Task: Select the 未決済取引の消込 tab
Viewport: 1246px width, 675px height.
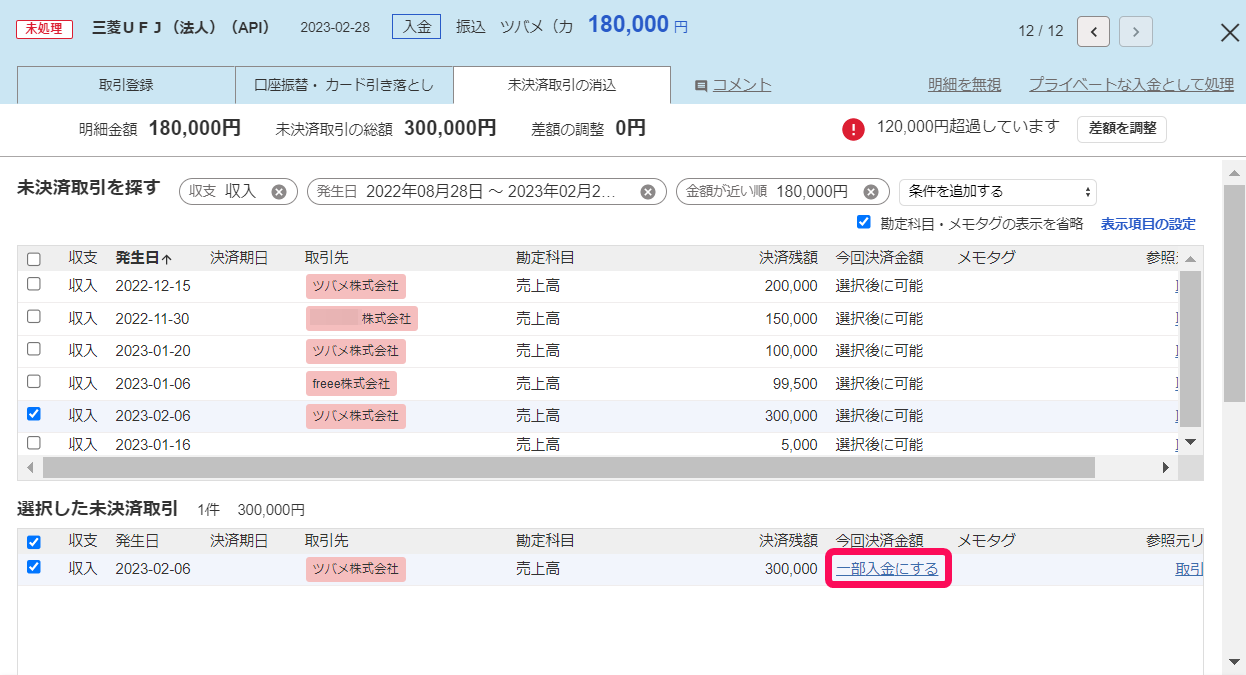Action: coord(562,85)
